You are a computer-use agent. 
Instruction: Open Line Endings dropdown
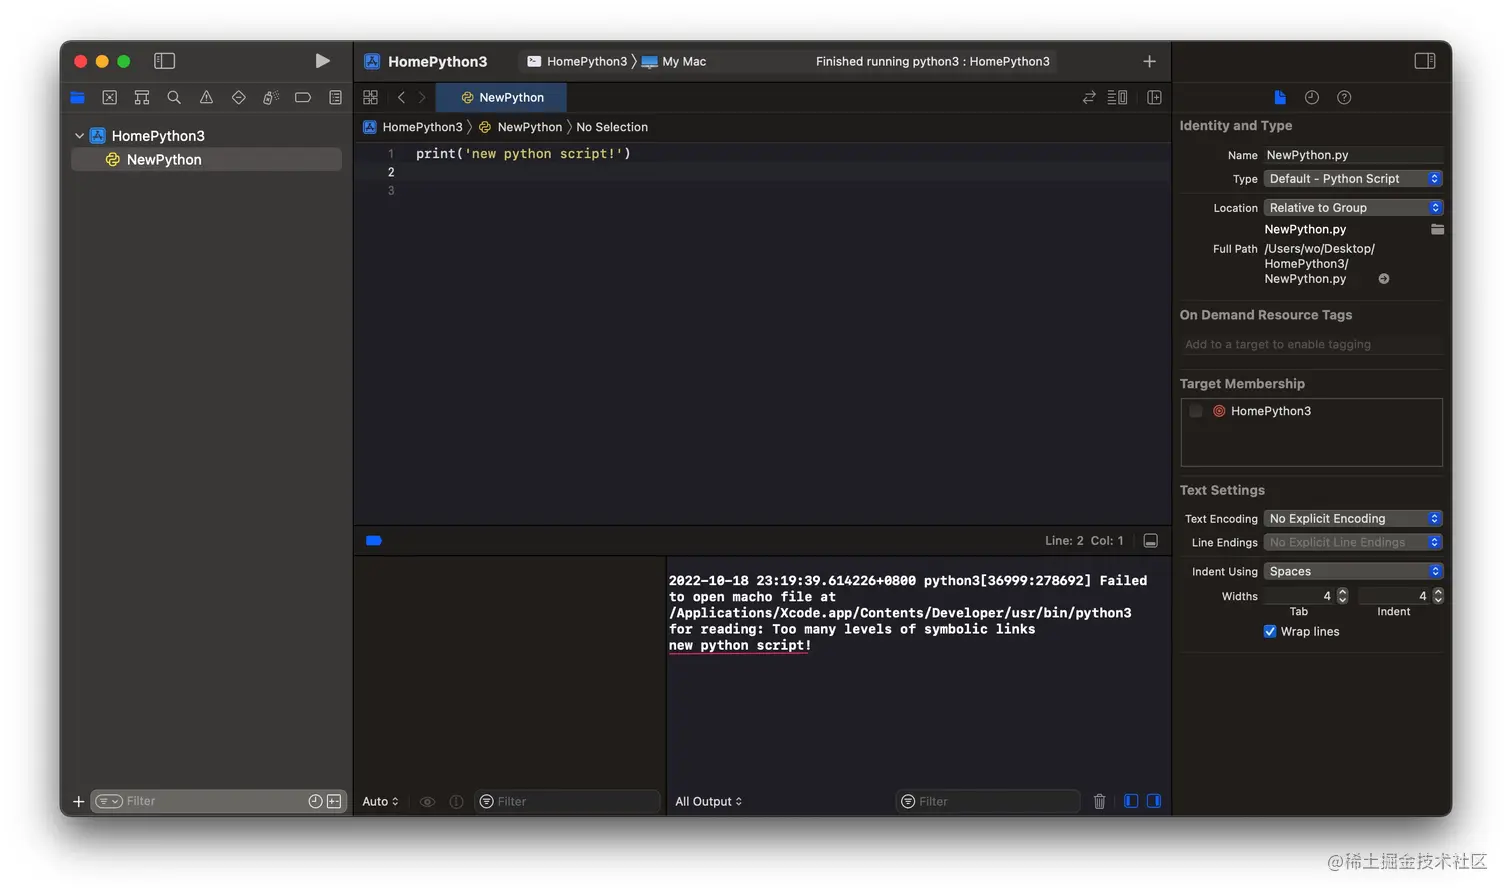[1353, 542]
